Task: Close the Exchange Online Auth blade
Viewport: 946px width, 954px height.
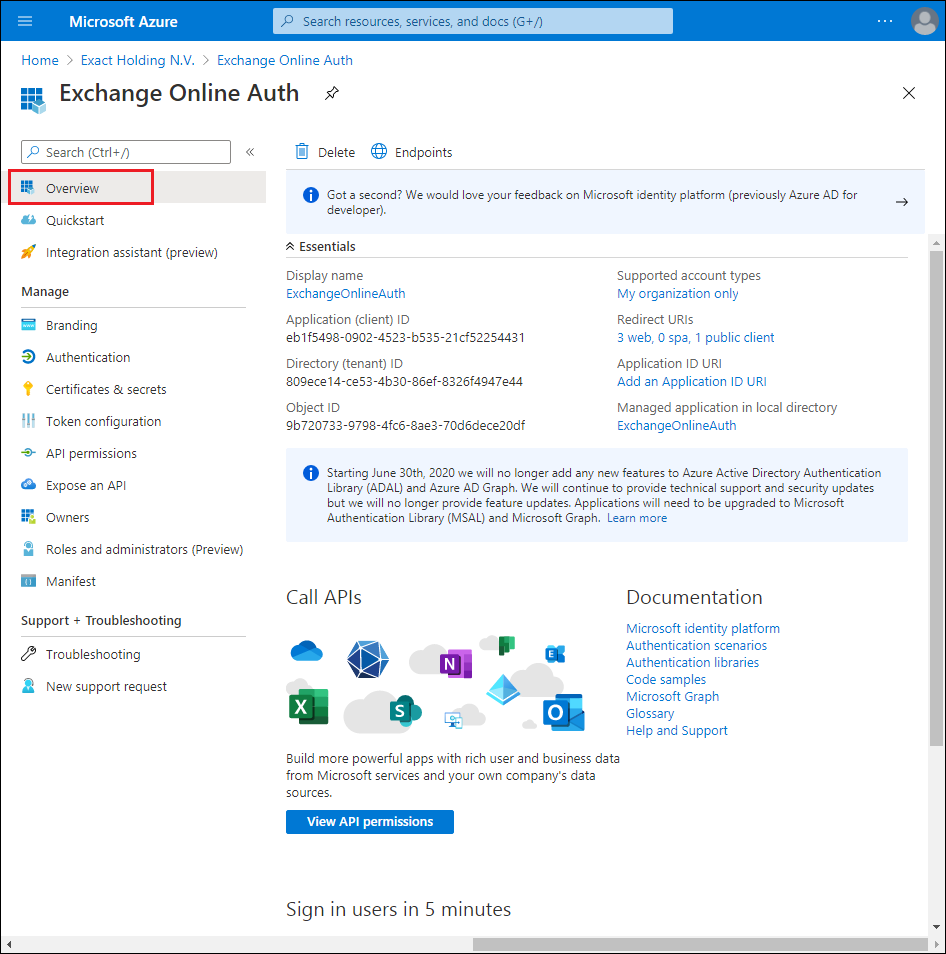Action: click(908, 93)
